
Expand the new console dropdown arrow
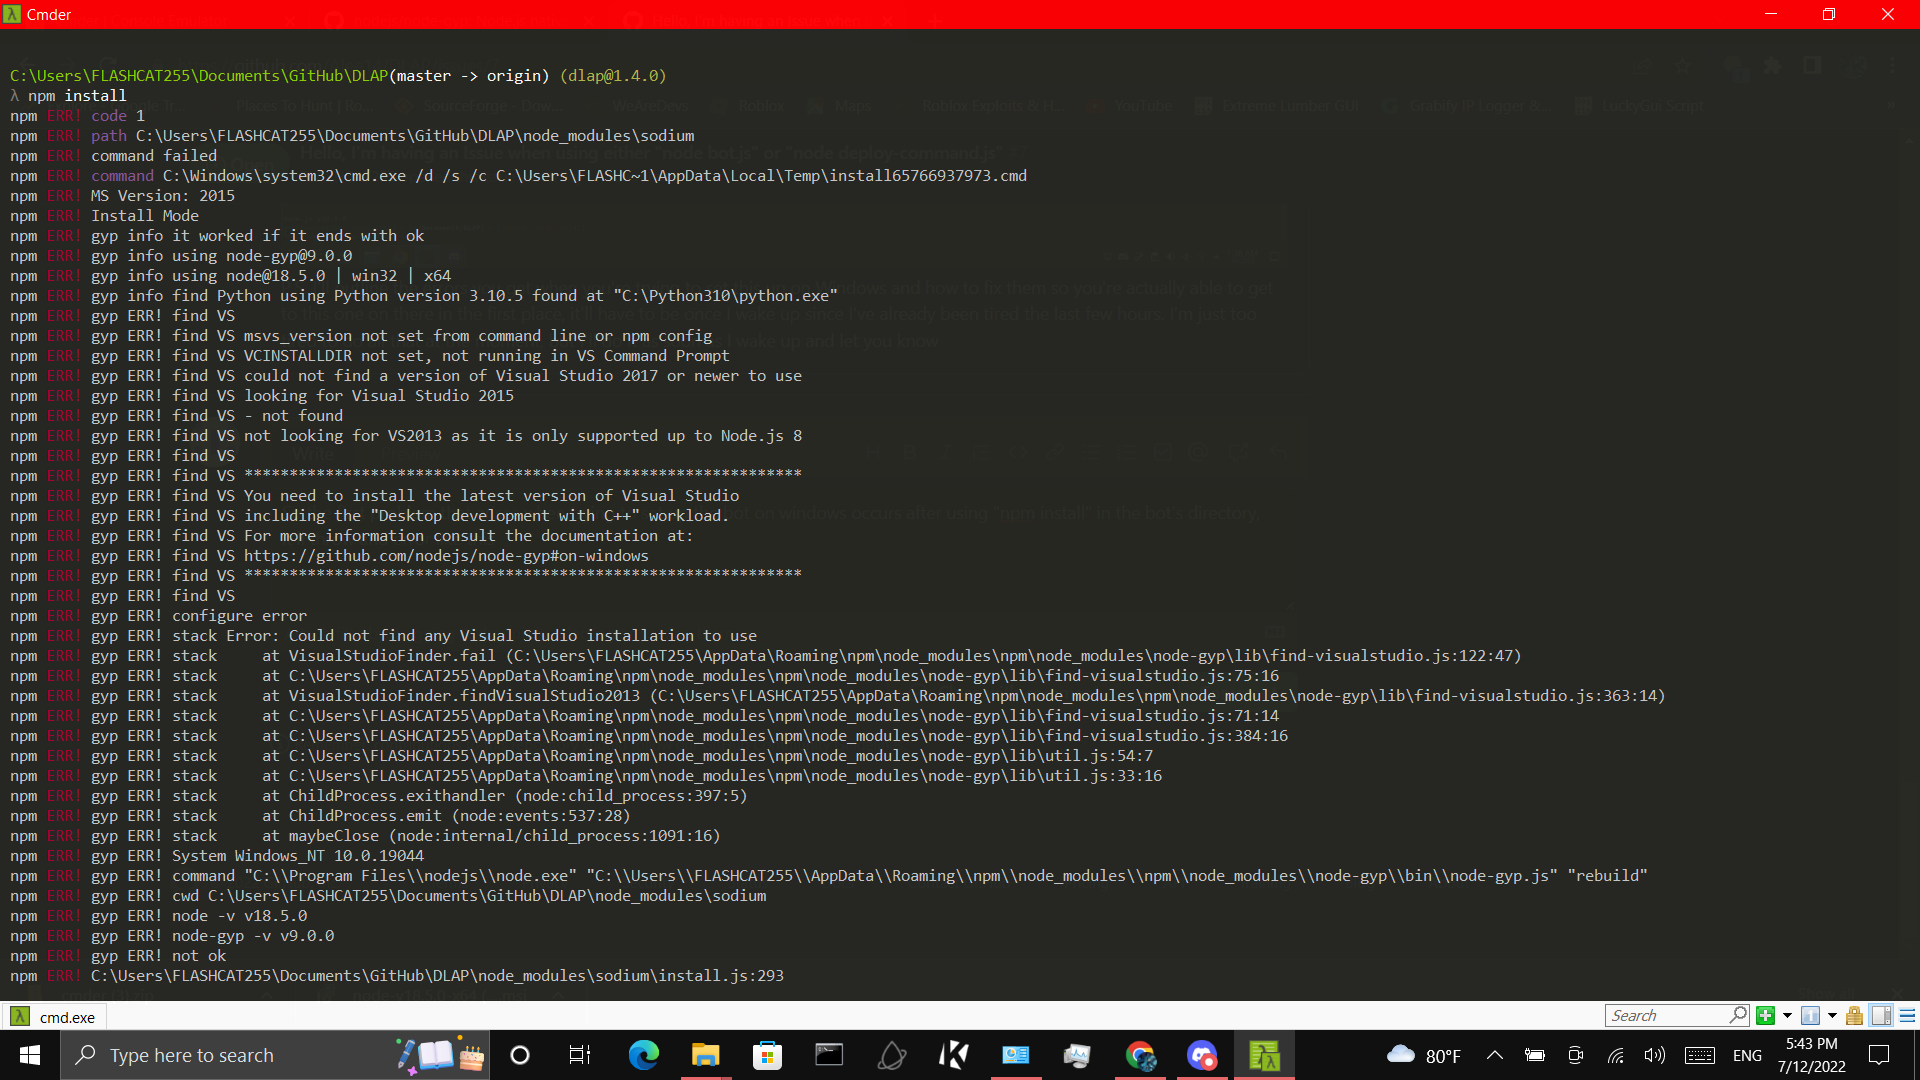[1787, 1016]
